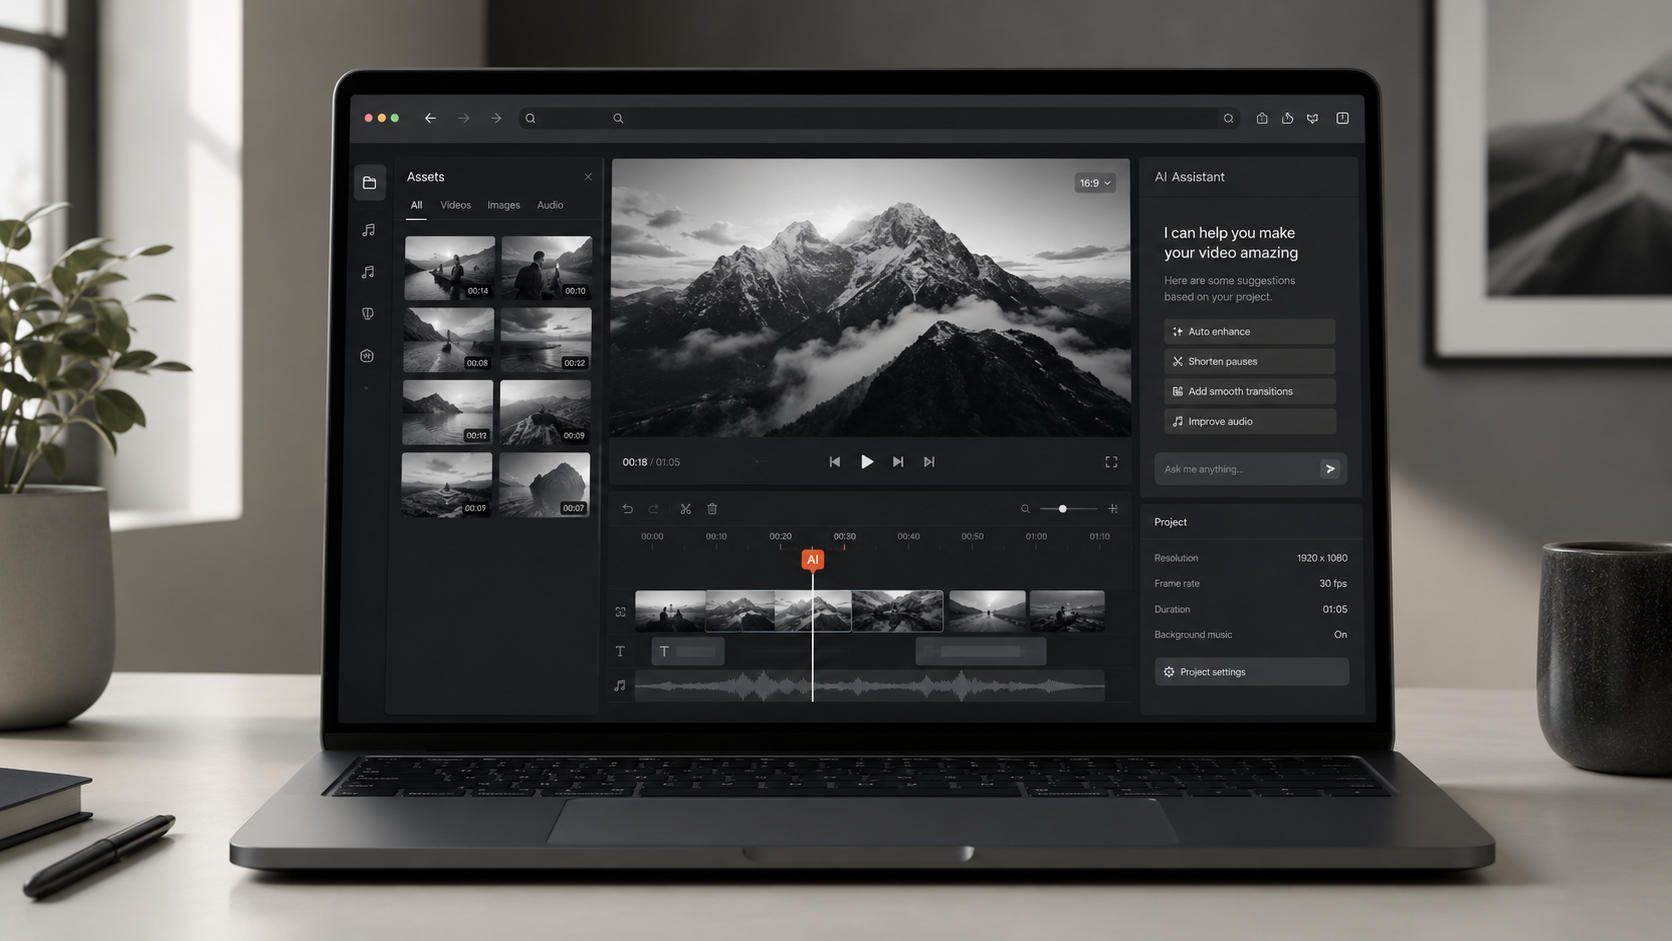Click the timeline zoom magnifier icon
Viewport: 1672px width, 941px height.
1025,509
